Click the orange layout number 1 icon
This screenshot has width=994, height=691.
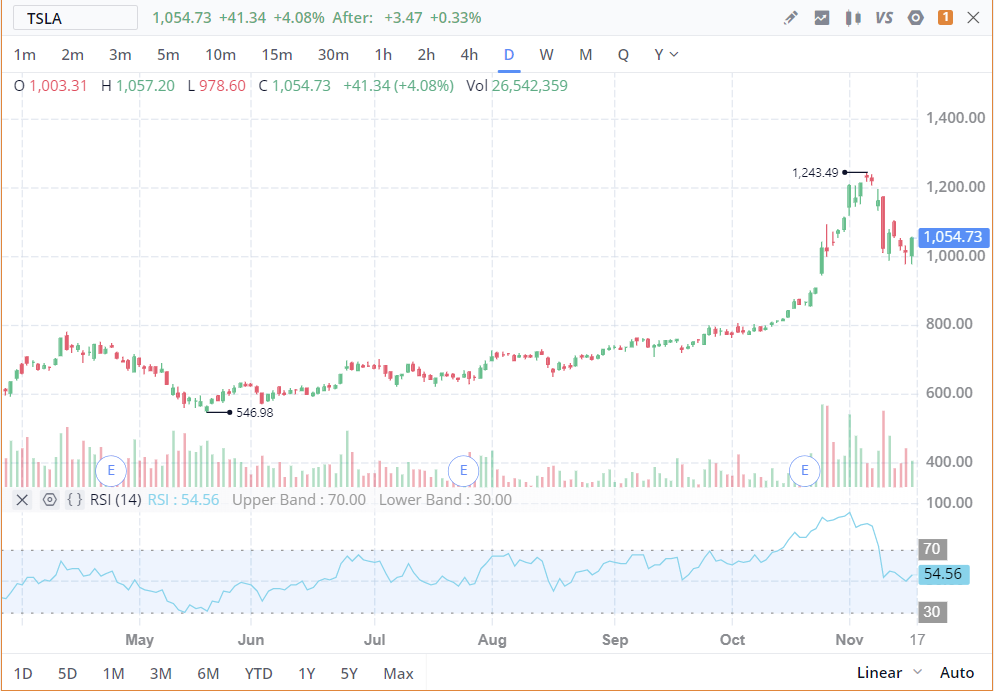pos(945,18)
